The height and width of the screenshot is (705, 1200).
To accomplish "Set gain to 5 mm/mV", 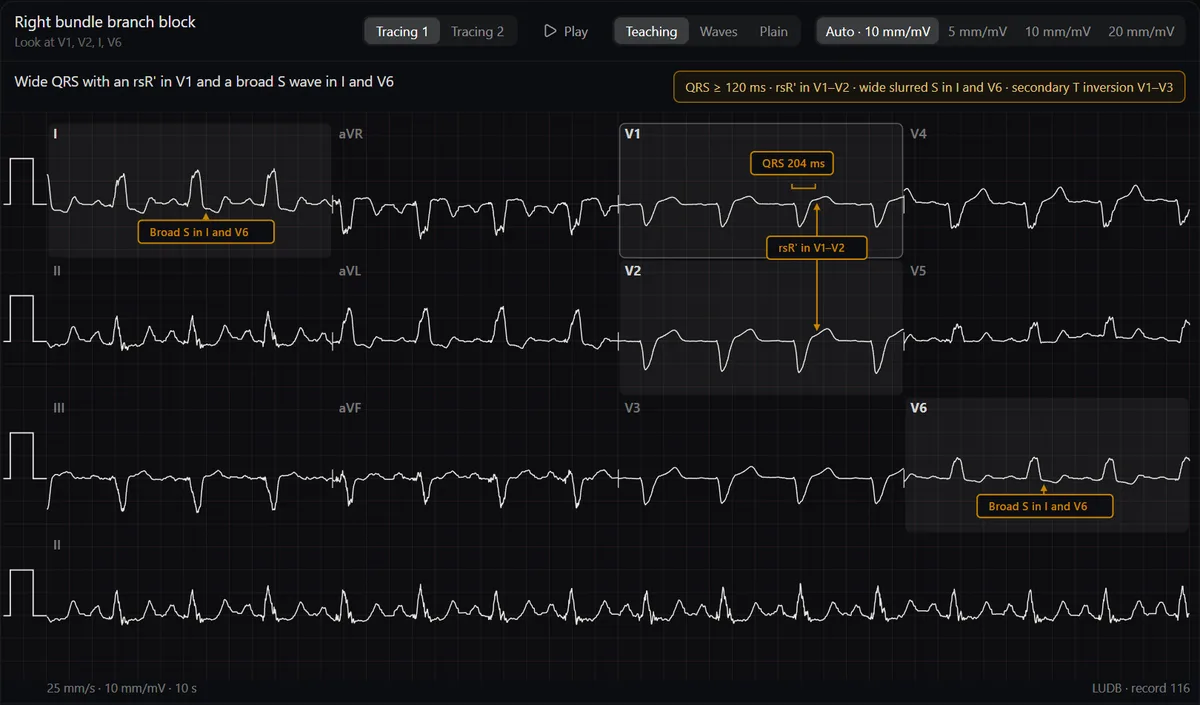I will [x=977, y=31].
